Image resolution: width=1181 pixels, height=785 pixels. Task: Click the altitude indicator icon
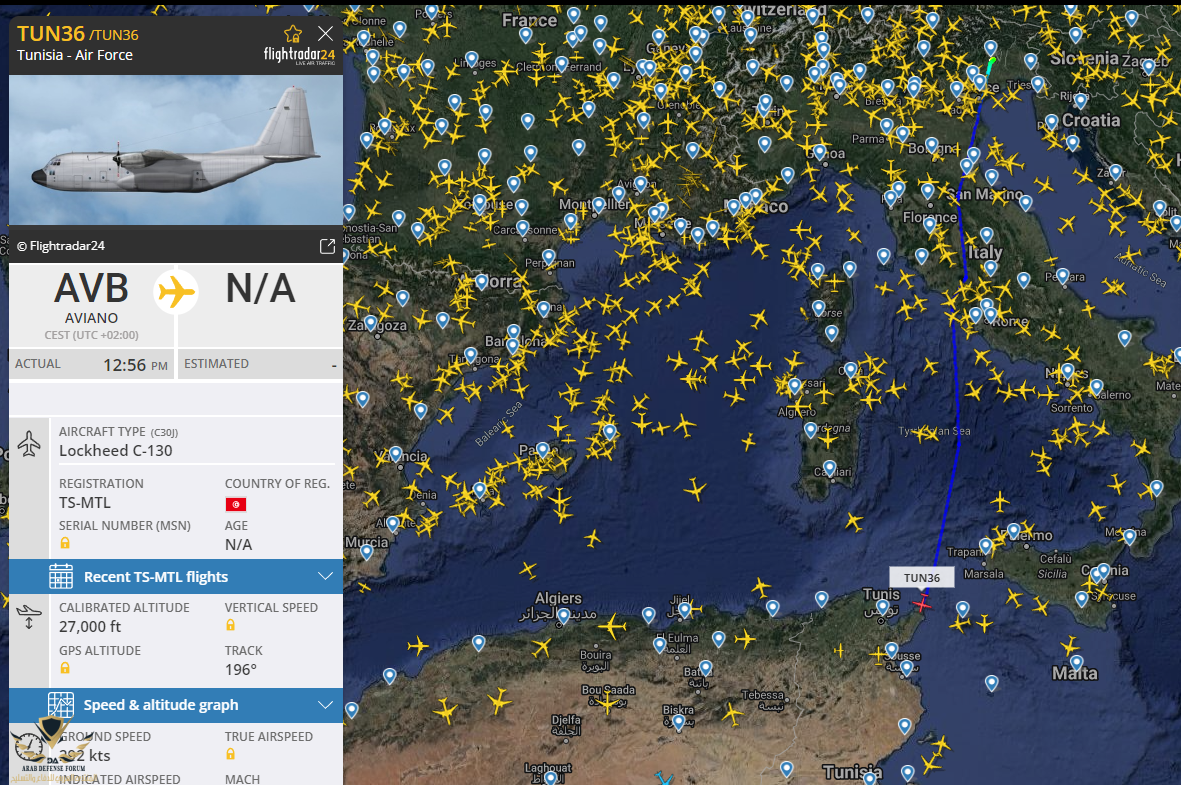[x=29, y=616]
